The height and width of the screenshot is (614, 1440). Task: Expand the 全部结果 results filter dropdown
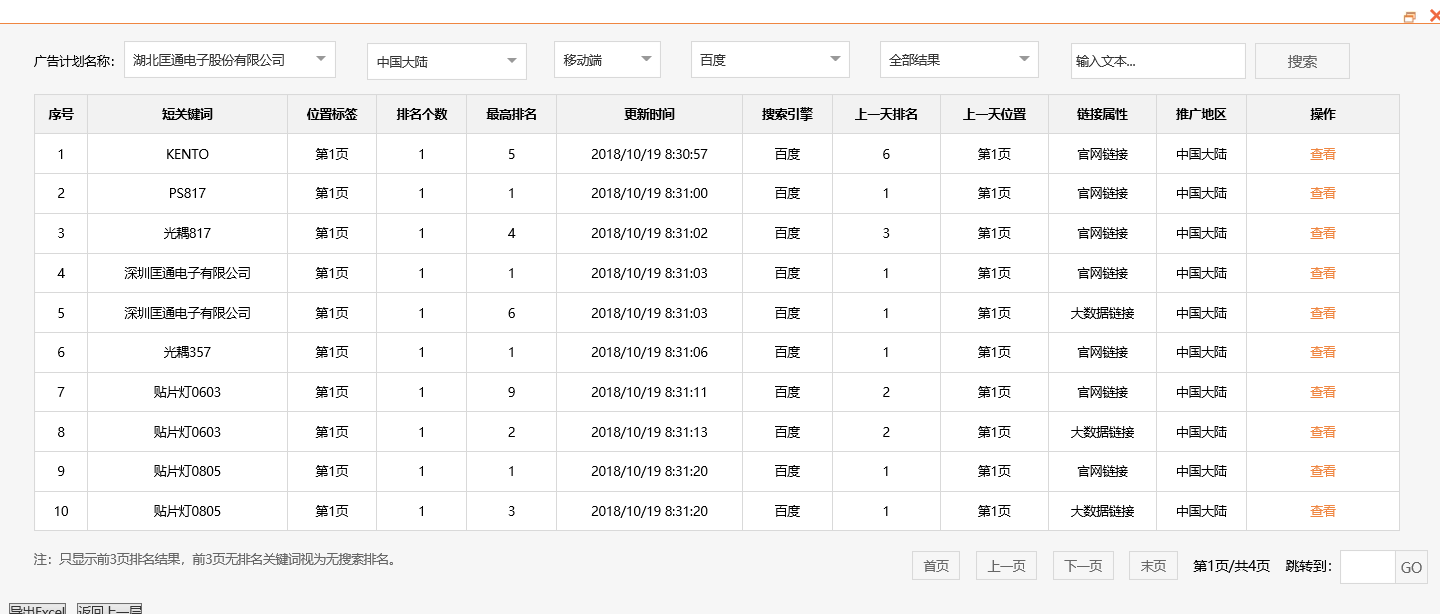pyautogui.click(x=957, y=59)
